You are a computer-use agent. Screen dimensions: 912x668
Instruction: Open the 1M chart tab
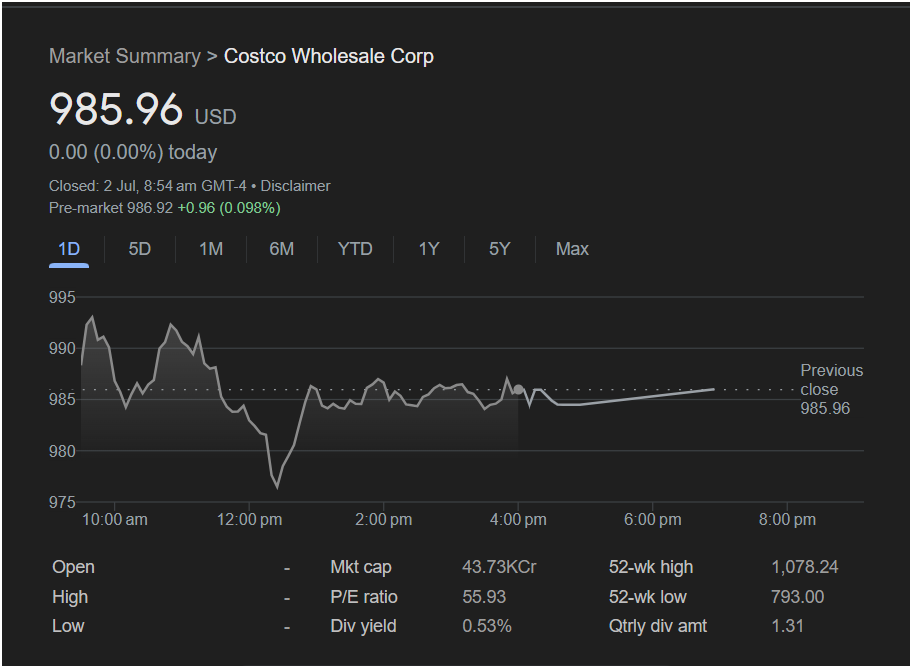click(211, 249)
